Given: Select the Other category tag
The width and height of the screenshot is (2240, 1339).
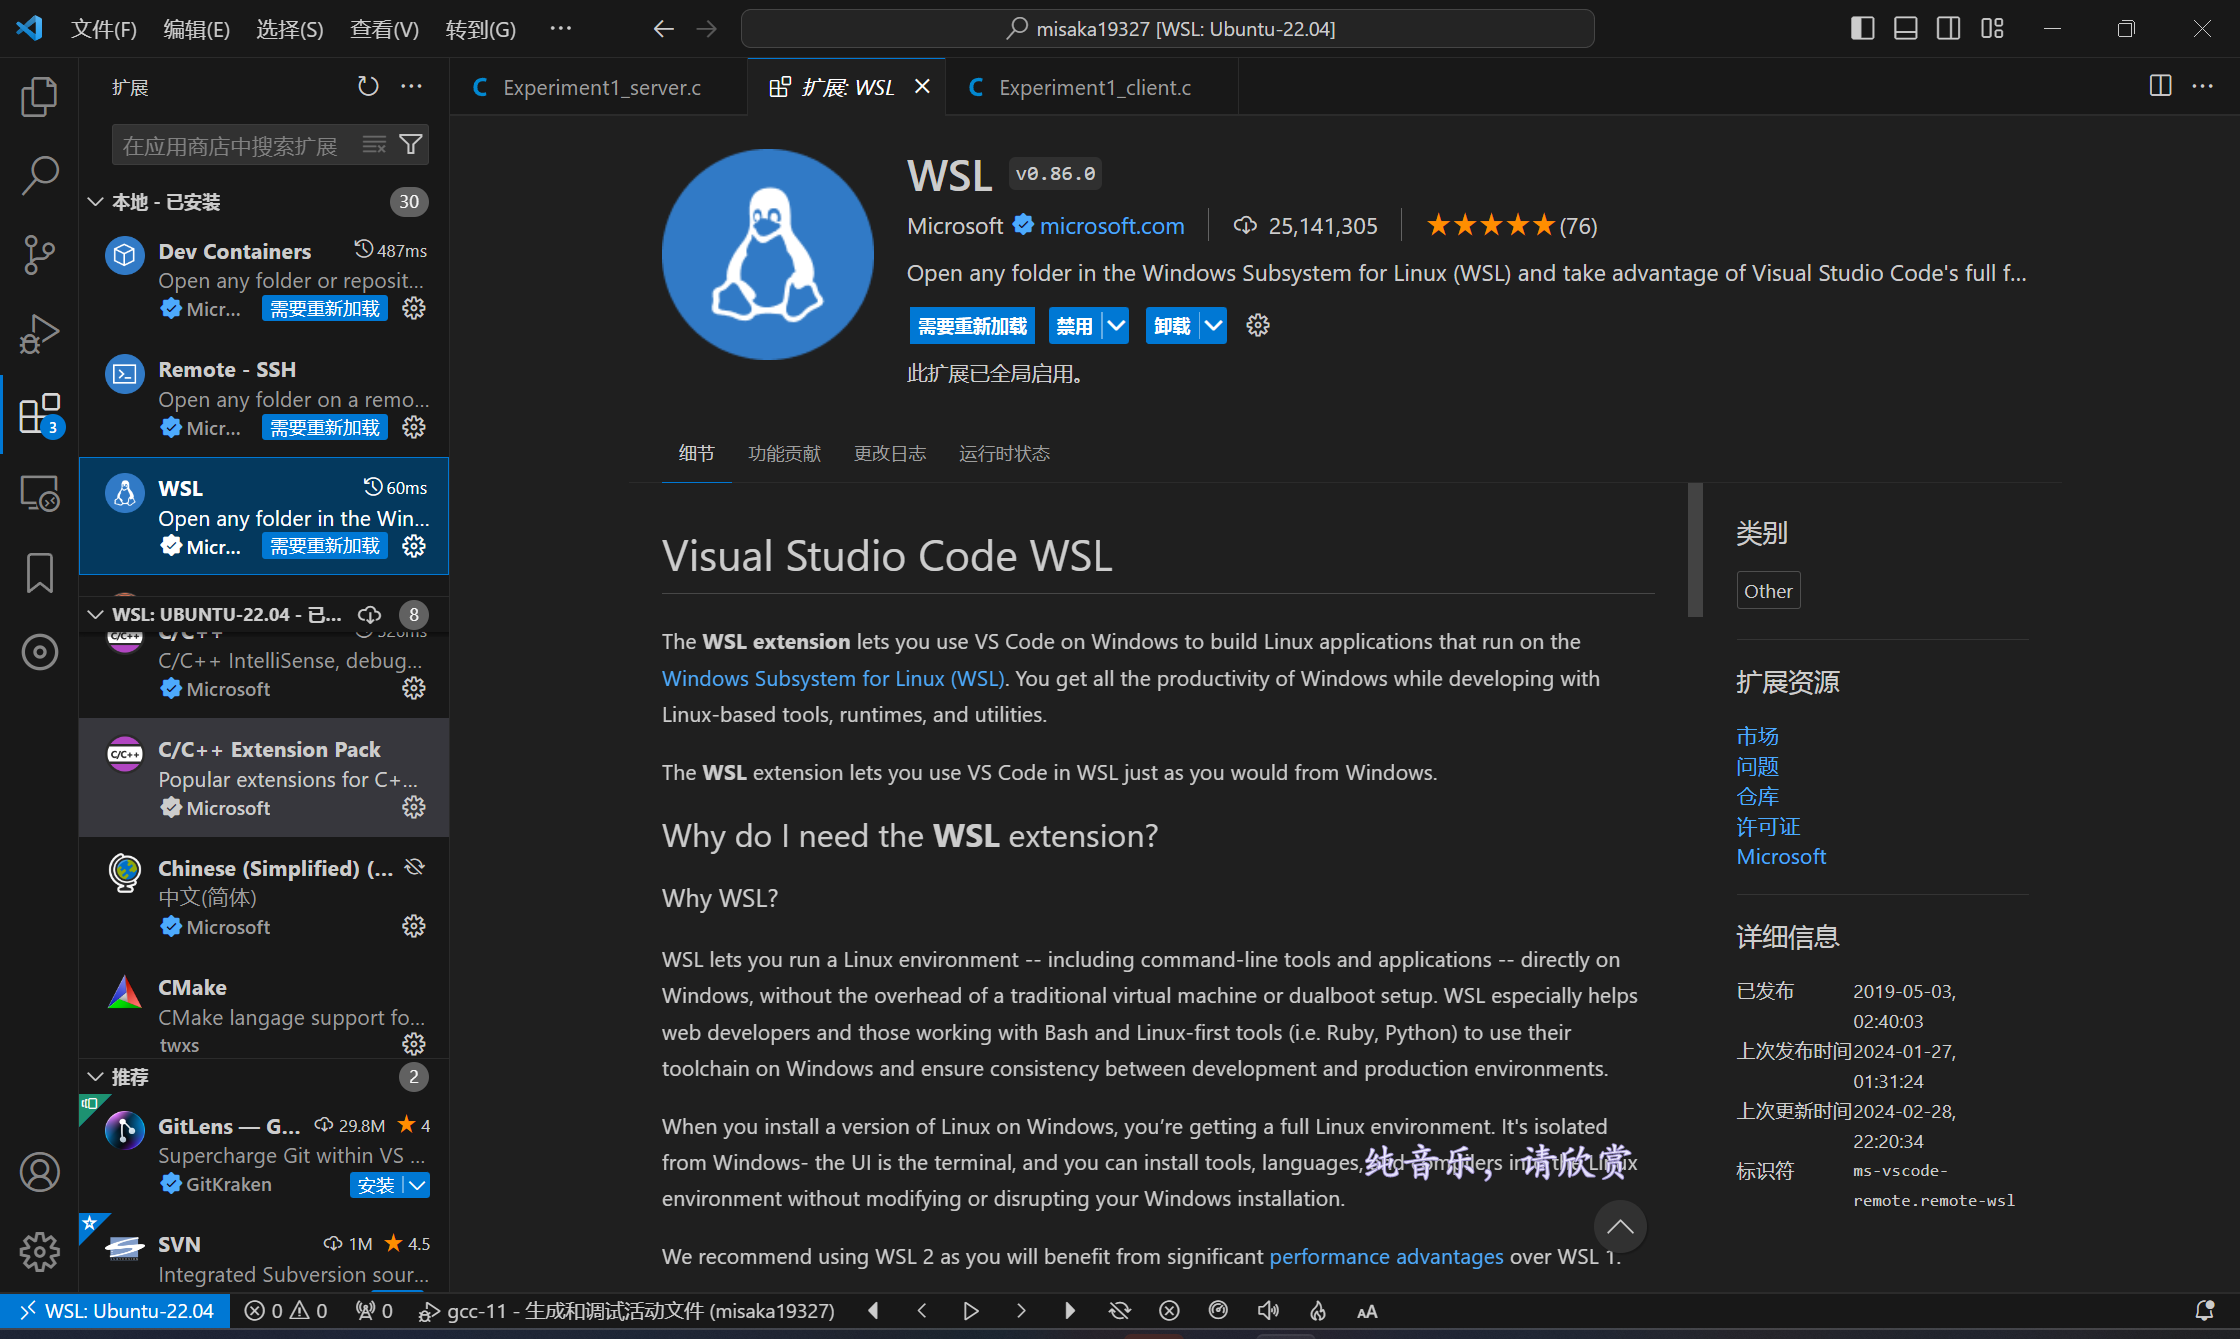Looking at the screenshot, I should point(1768,591).
